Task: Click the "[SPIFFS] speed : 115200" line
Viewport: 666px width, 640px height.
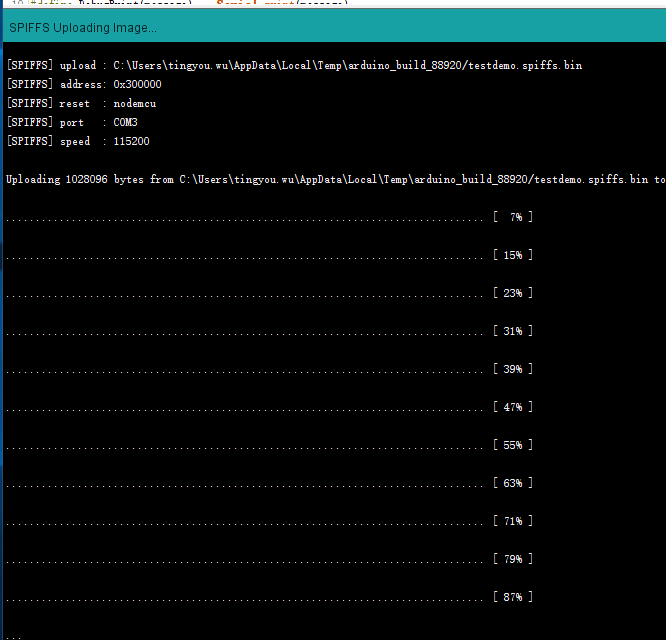Action: pyautogui.click(x=78, y=141)
